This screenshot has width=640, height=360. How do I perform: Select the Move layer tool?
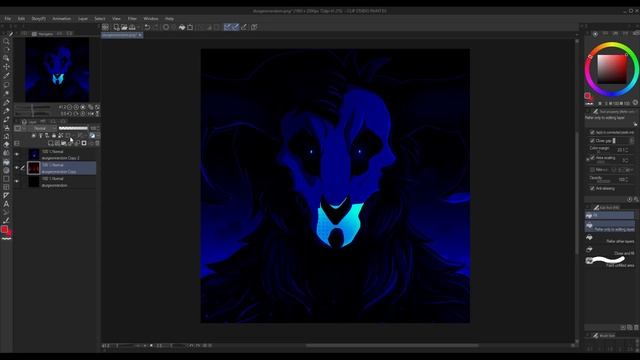coord(6,67)
